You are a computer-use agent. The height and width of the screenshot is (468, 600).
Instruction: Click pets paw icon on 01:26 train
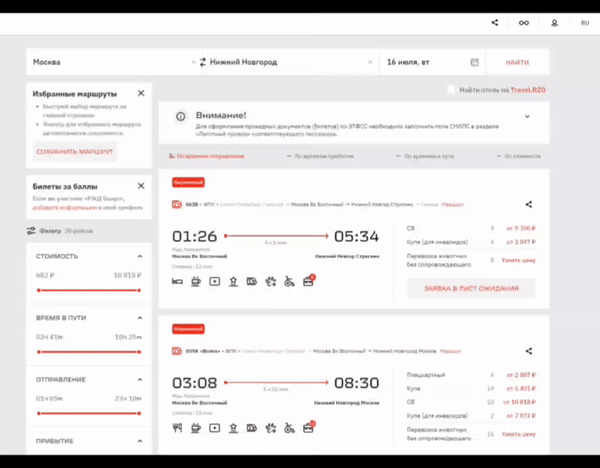point(271,282)
